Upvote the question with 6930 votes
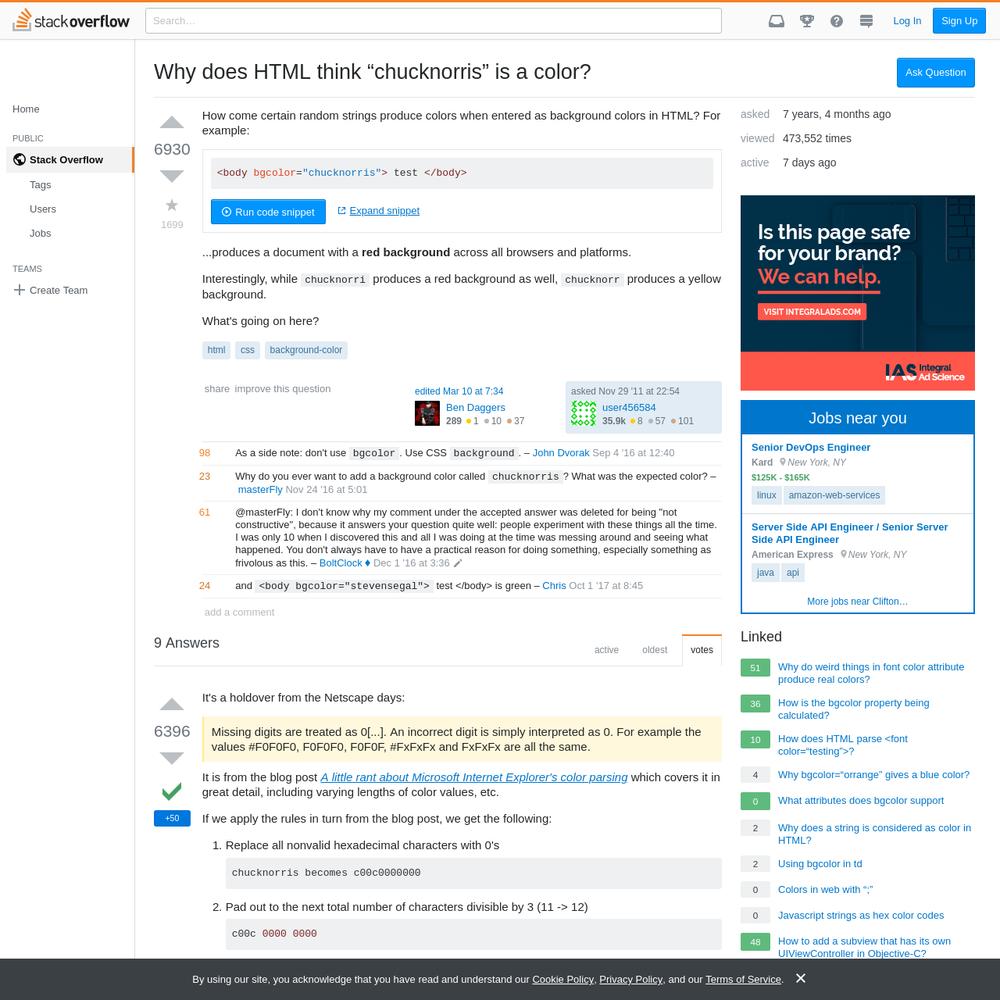This screenshot has height=1000, width=1000. 172,122
